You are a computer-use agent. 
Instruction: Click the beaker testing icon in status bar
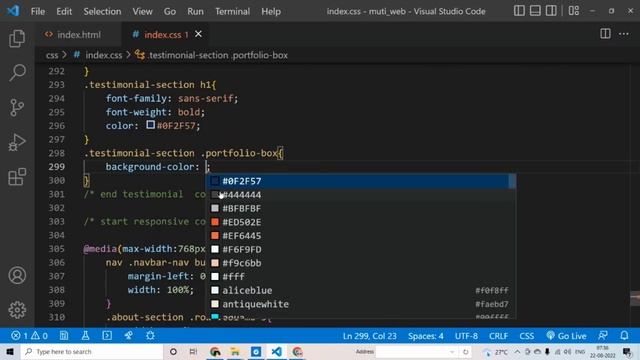coord(85,336)
